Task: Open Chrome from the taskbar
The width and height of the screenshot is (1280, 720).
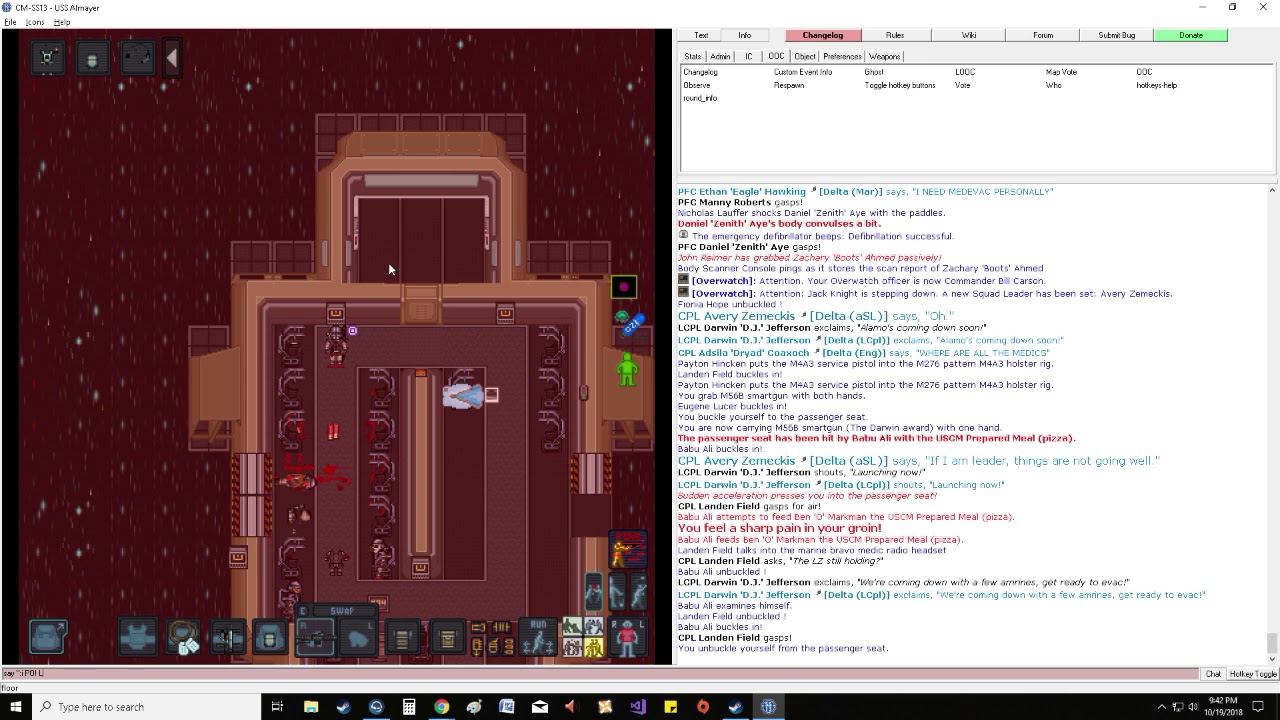Action: tap(441, 707)
